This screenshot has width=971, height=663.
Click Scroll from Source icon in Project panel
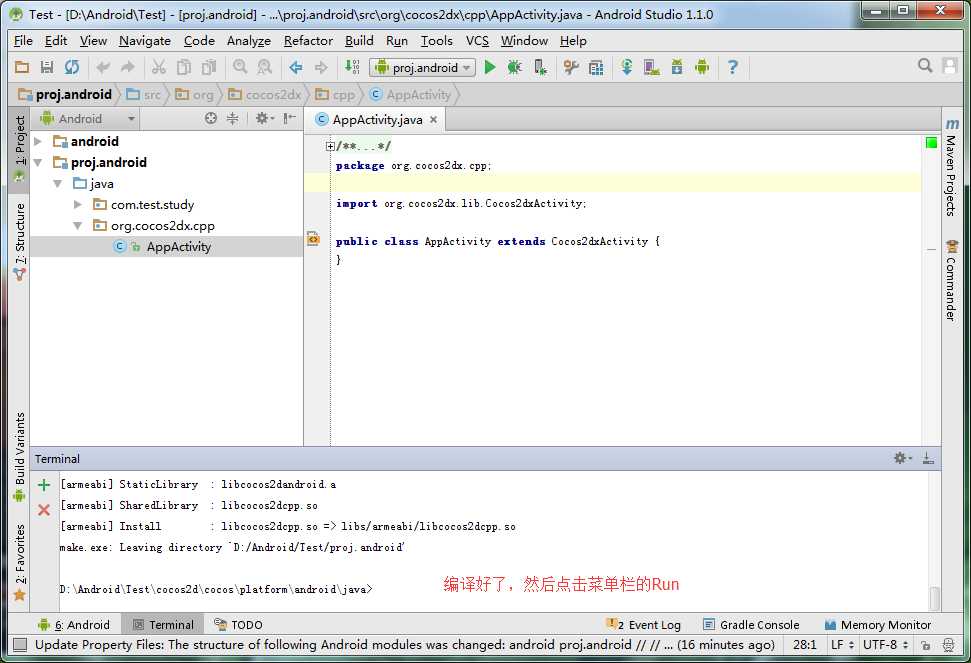click(x=211, y=118)
